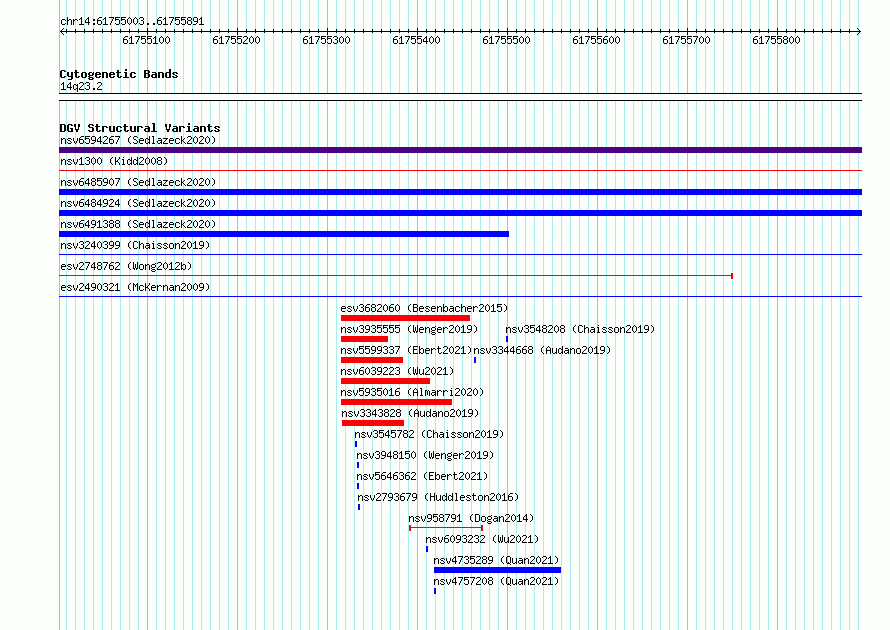Viewport: 890px width, 630px height.
Task: Select the nsv6484924 (Sedlazeck2020) label
Action: (138, 203)
